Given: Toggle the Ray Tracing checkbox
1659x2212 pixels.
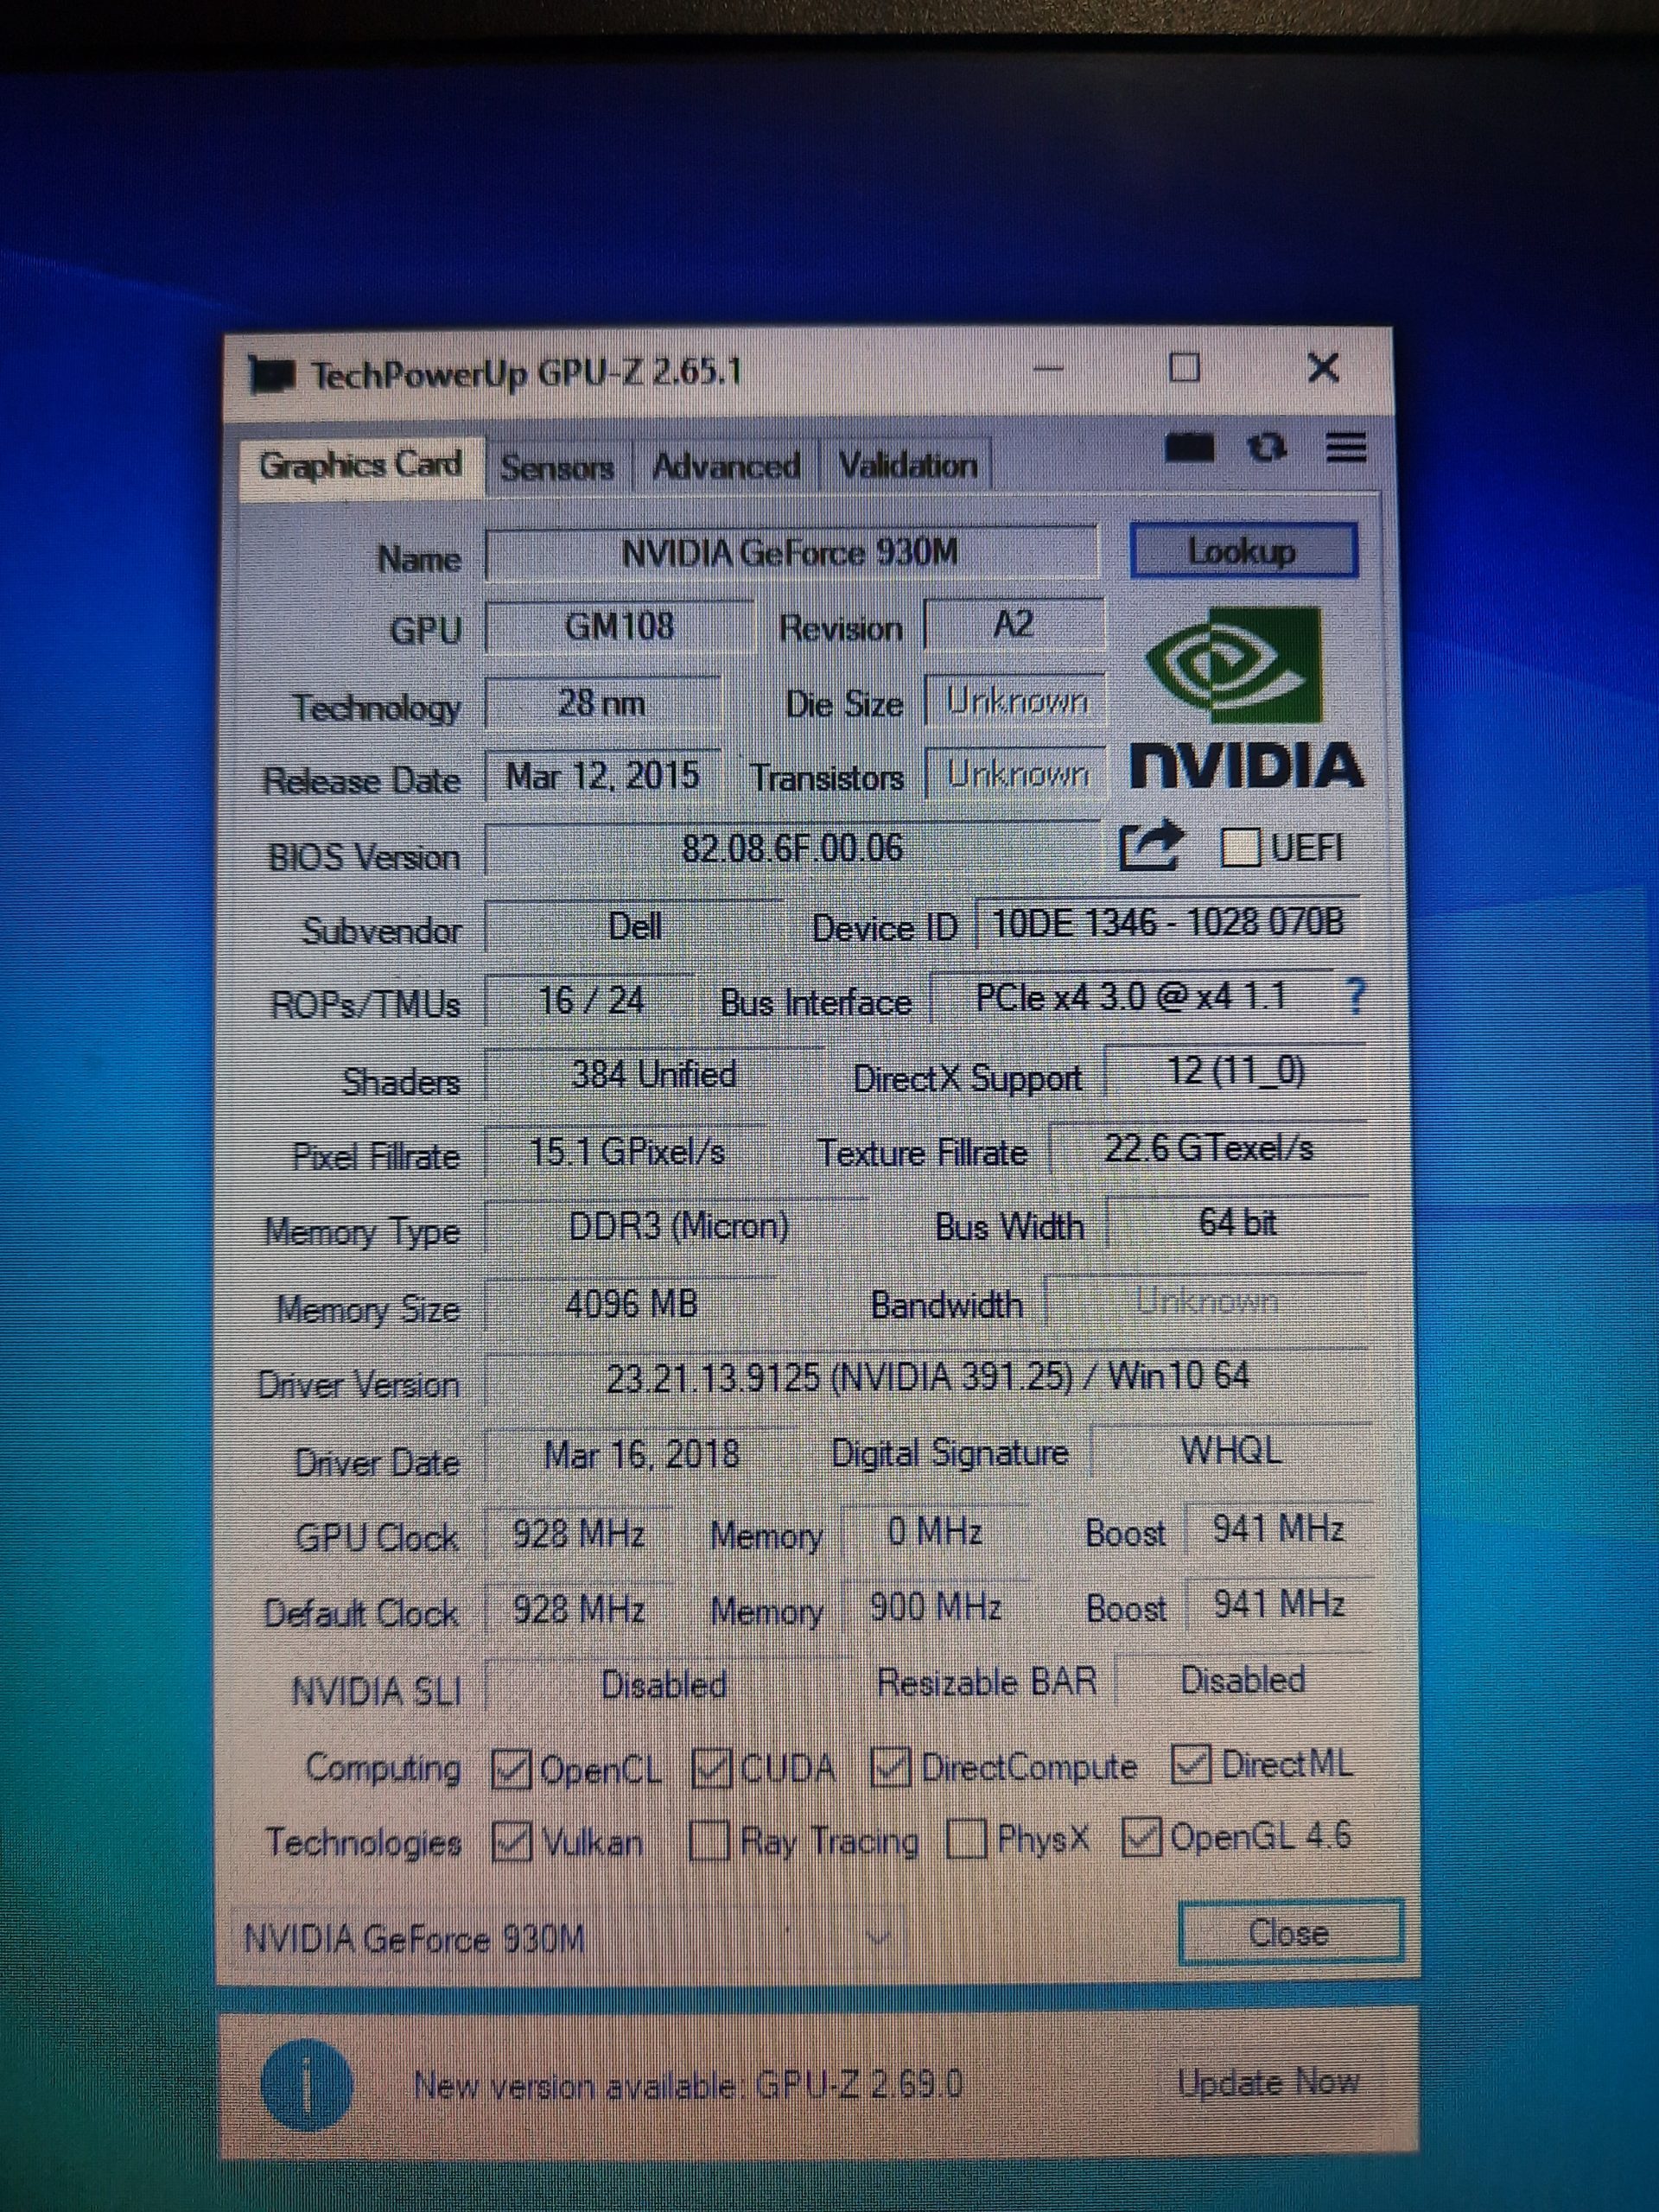Looking at the screenshot, I should pyautogui.click(x=709, y=1841).
